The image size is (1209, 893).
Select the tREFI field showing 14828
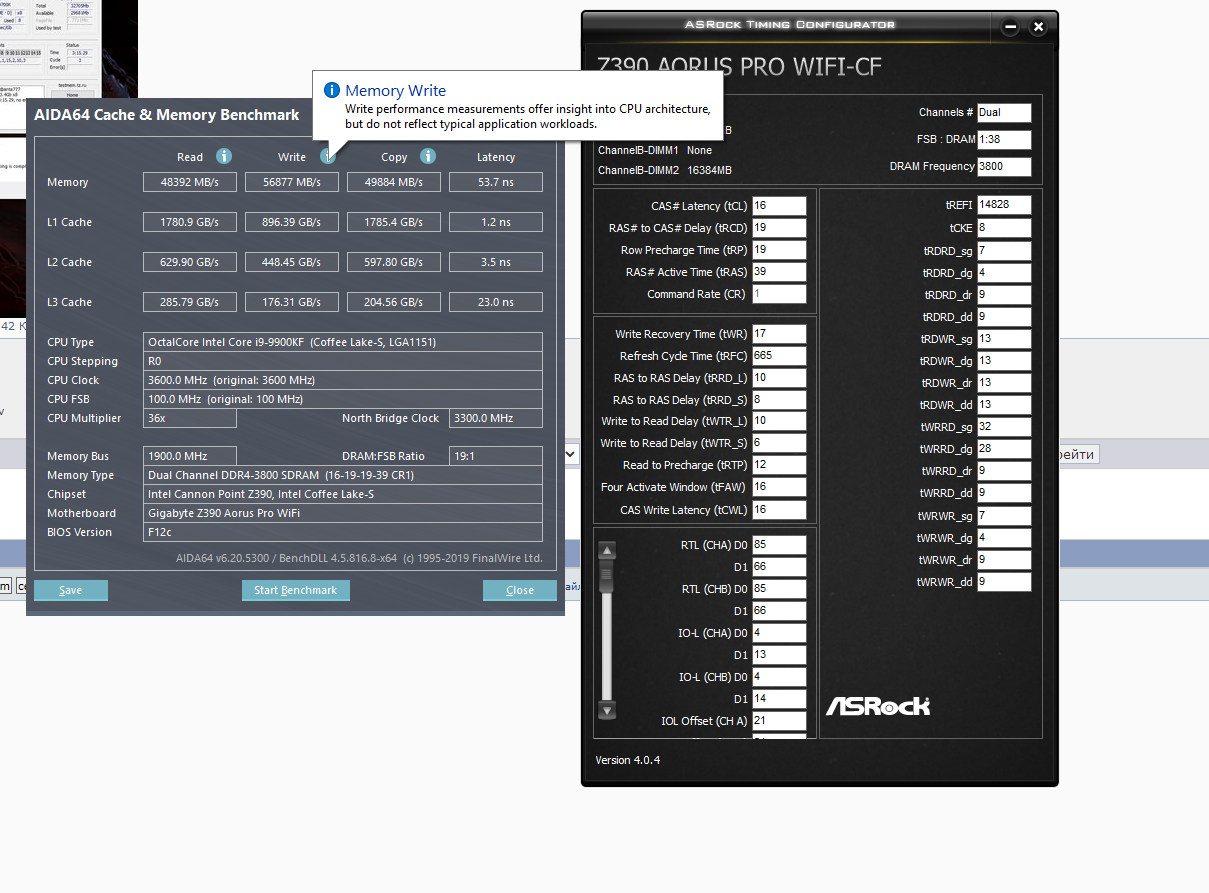tap(1004, 205)
